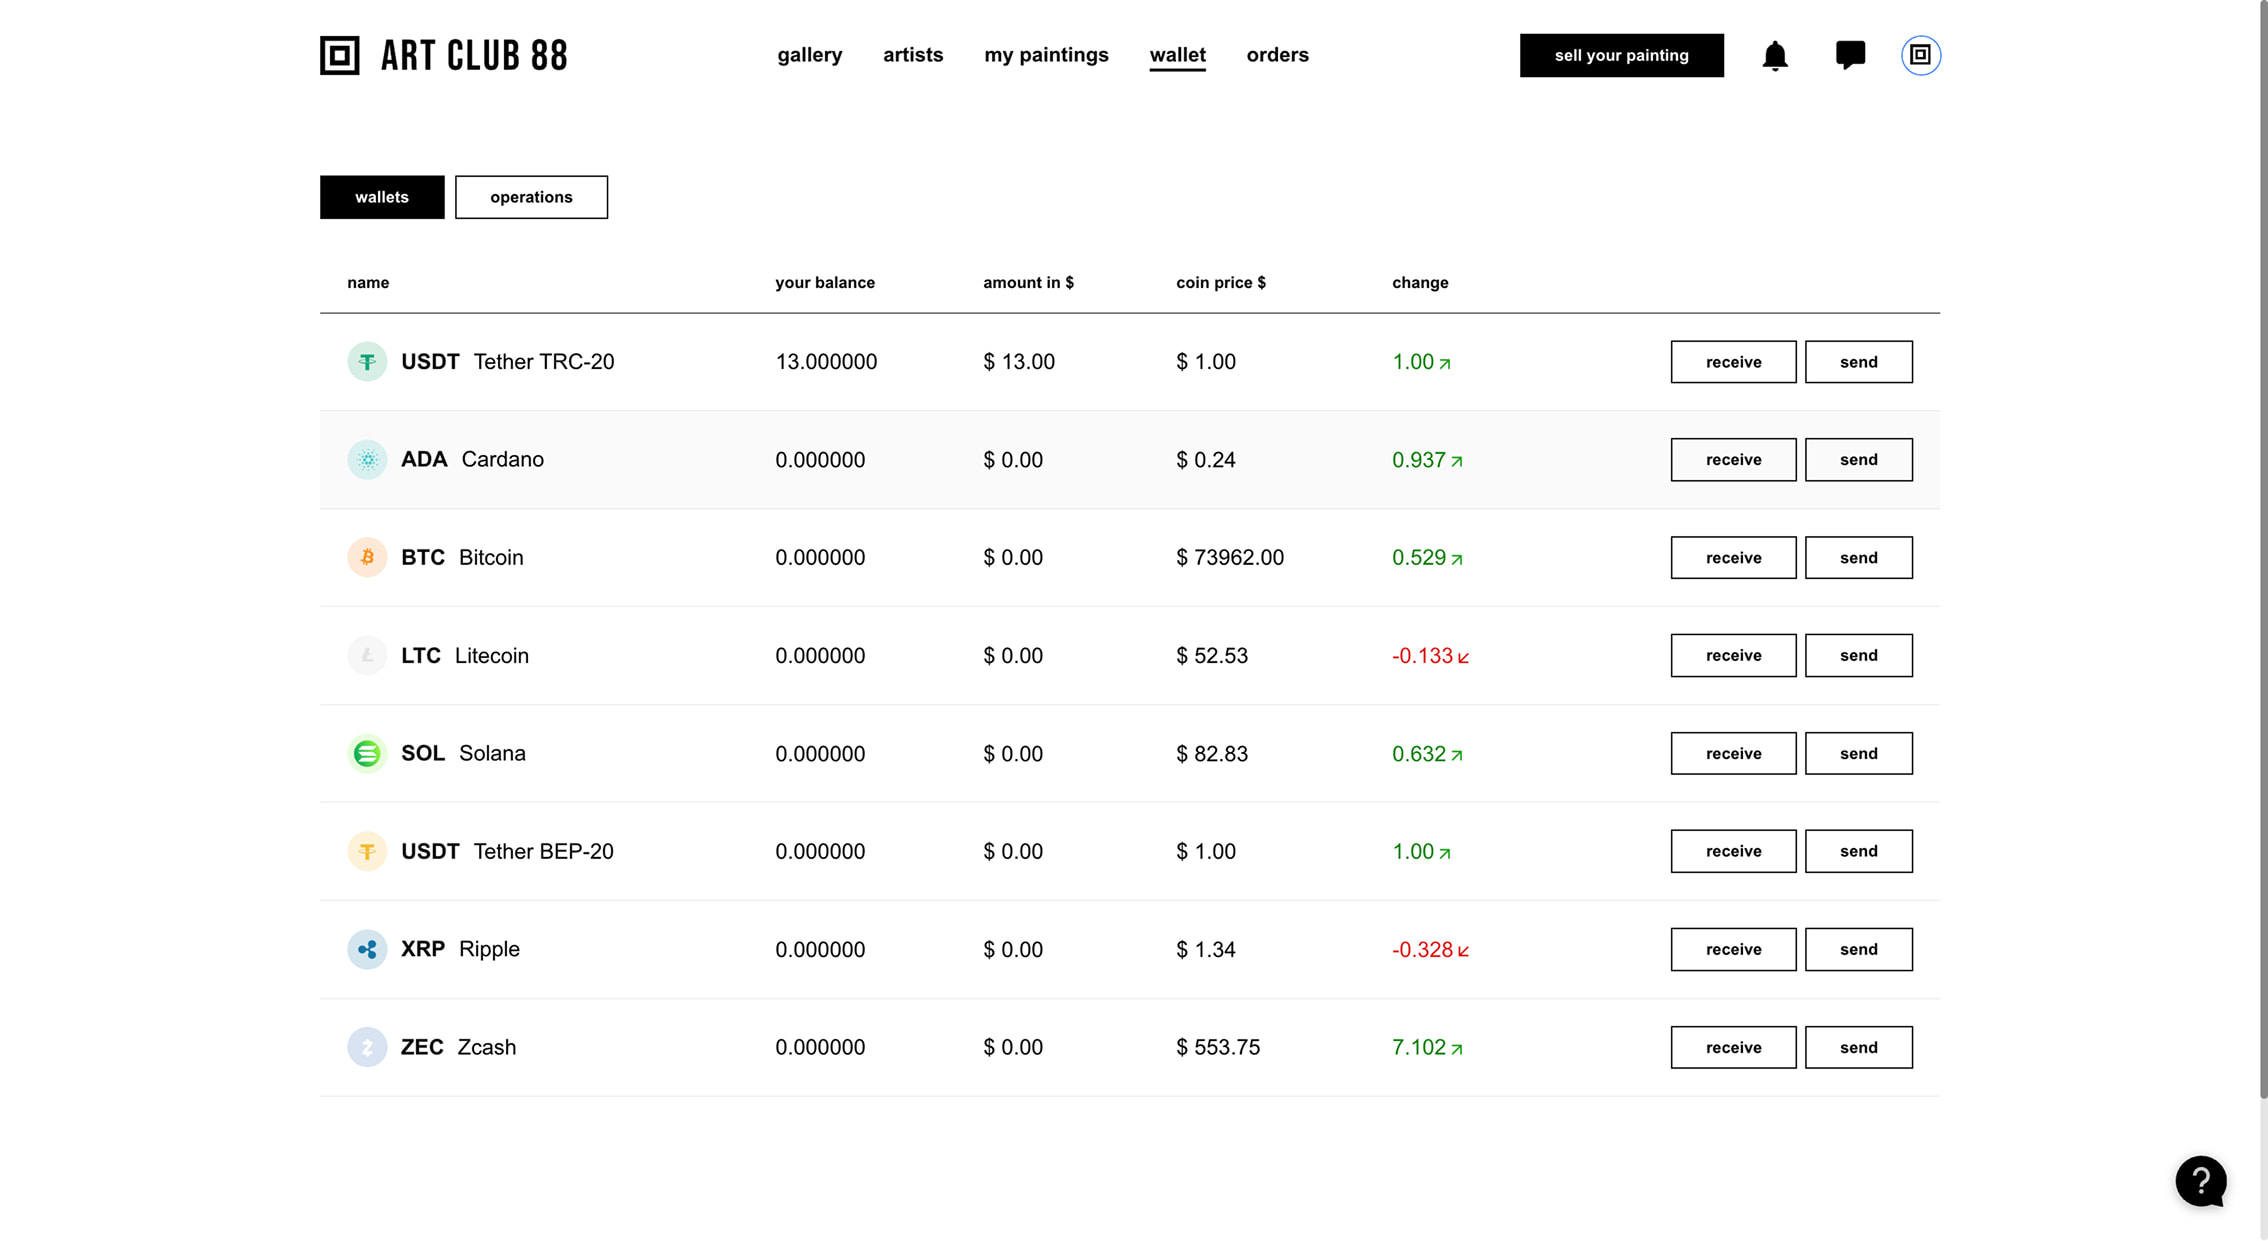Click the sell your painting button
Screen dimensions: 2268x1241
tap(1621, 55)
